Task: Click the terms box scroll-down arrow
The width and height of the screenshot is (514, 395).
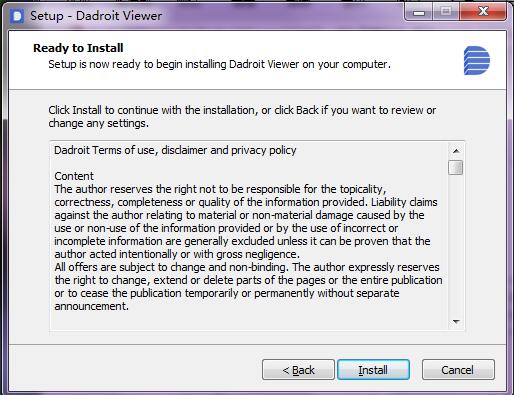Action: 456,322
